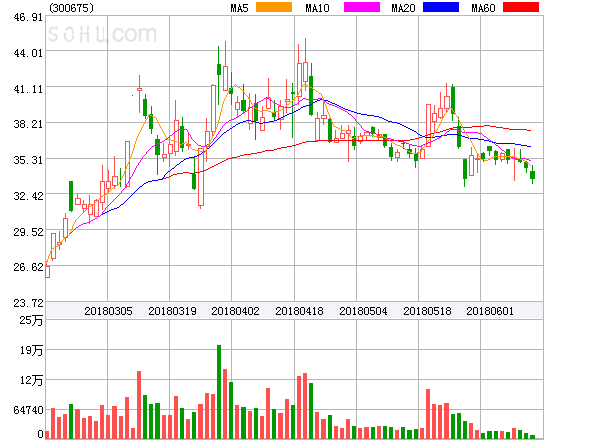Image resolution: width=600 pixels, height=440 pixels.
Task: Click the 29.52 price axis label
Action: pos(28,232)
